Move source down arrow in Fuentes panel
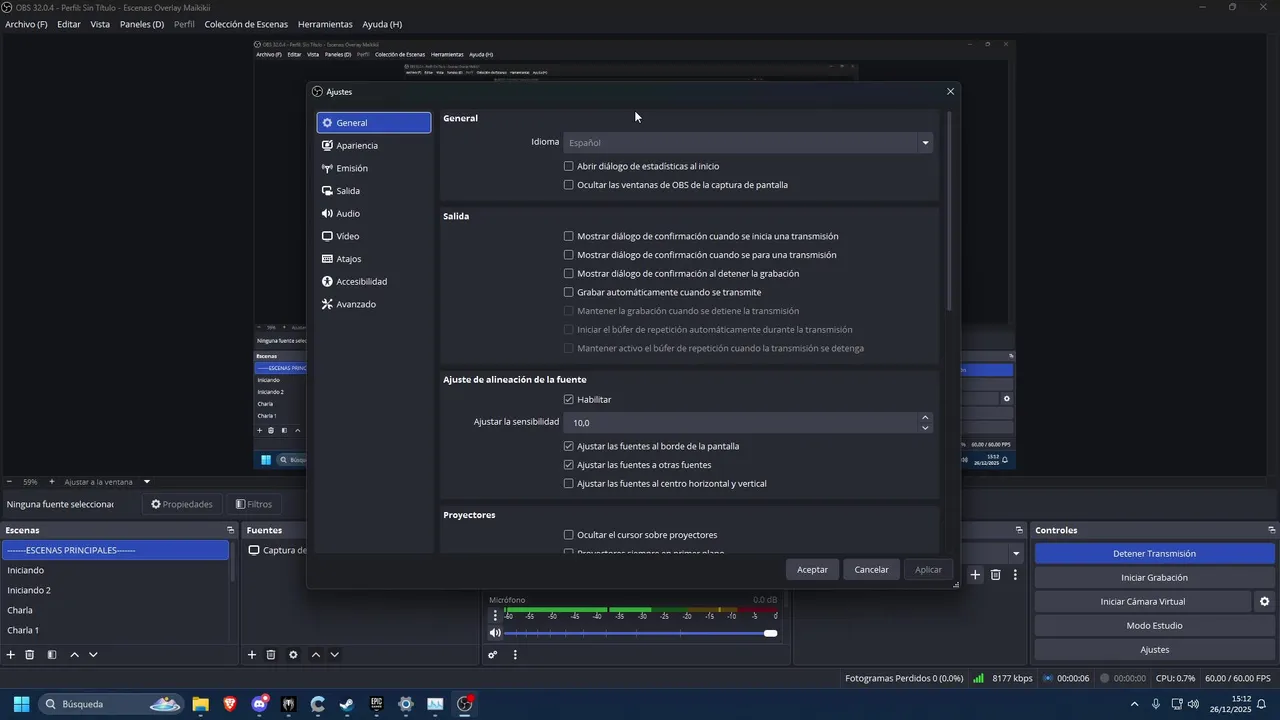This screenshot has height=720, width=1280. tap(335, 655)
